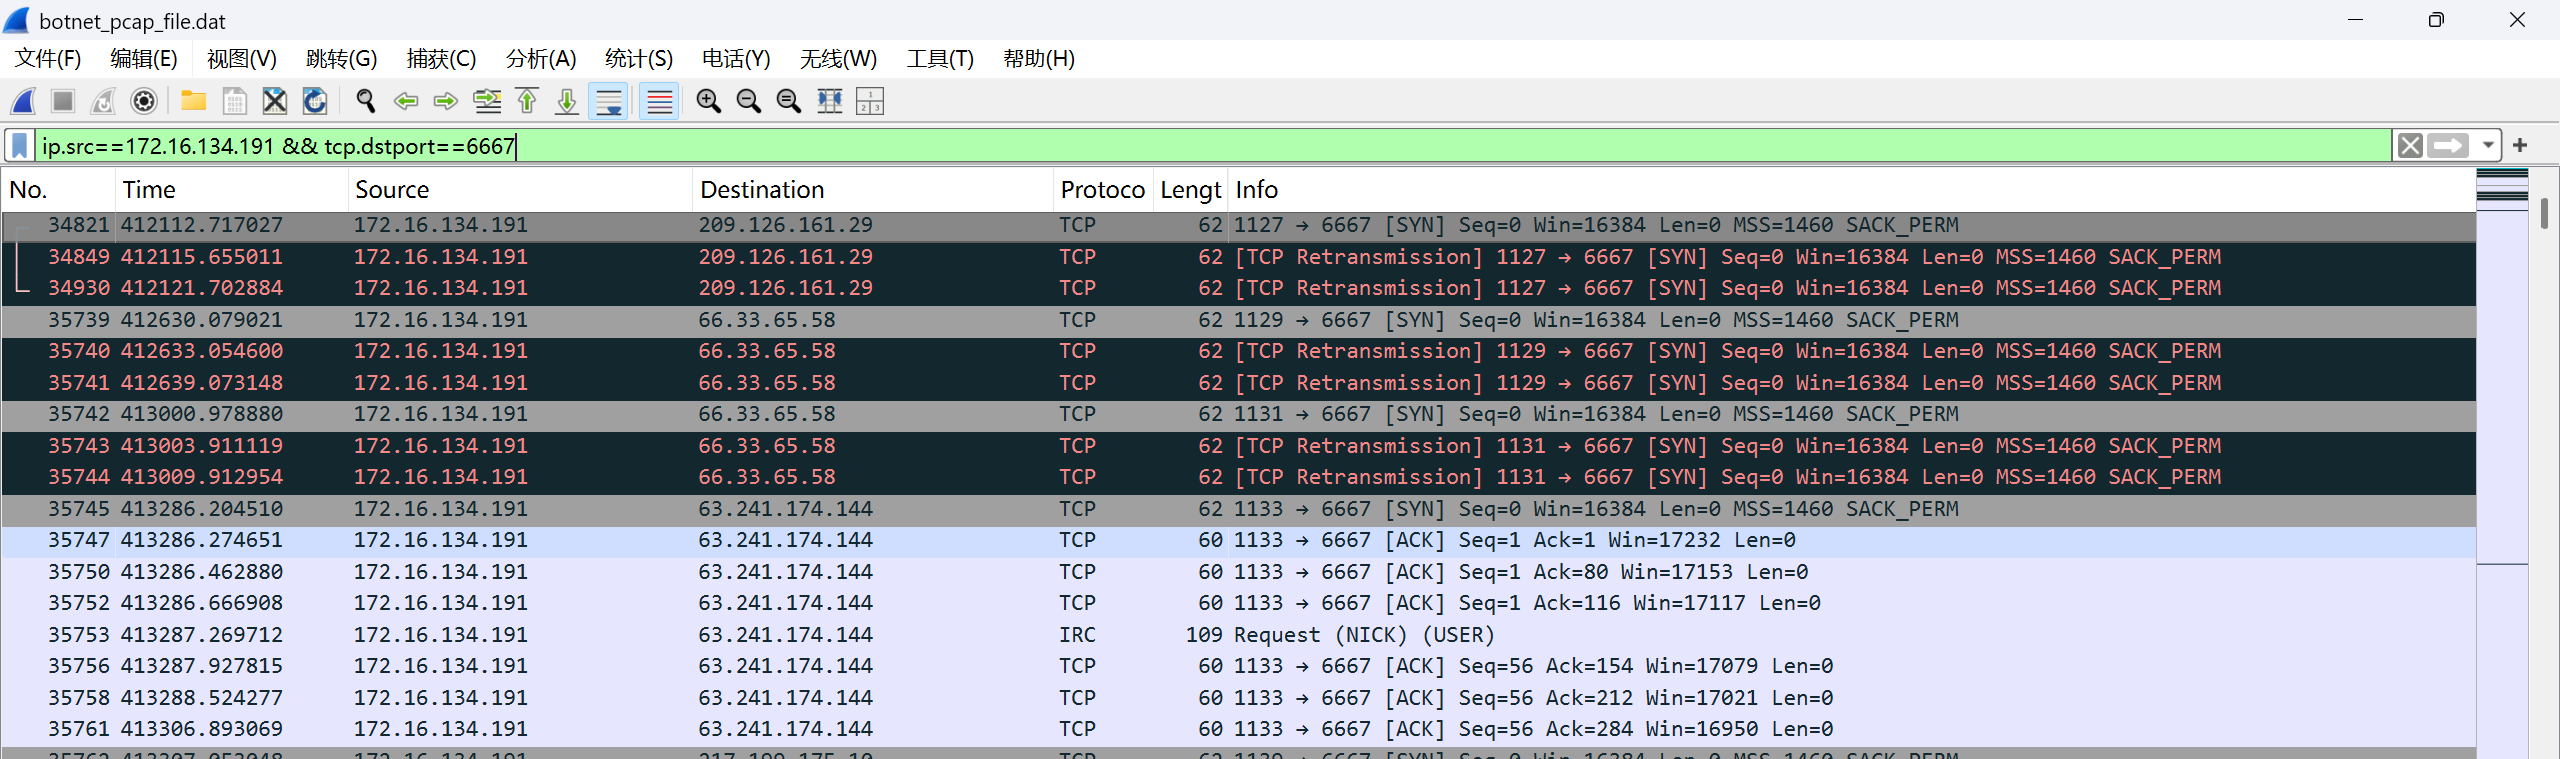Screen dimensions: 2560x759
Task: Click the stop capture icon
Action: click(63, 101)
